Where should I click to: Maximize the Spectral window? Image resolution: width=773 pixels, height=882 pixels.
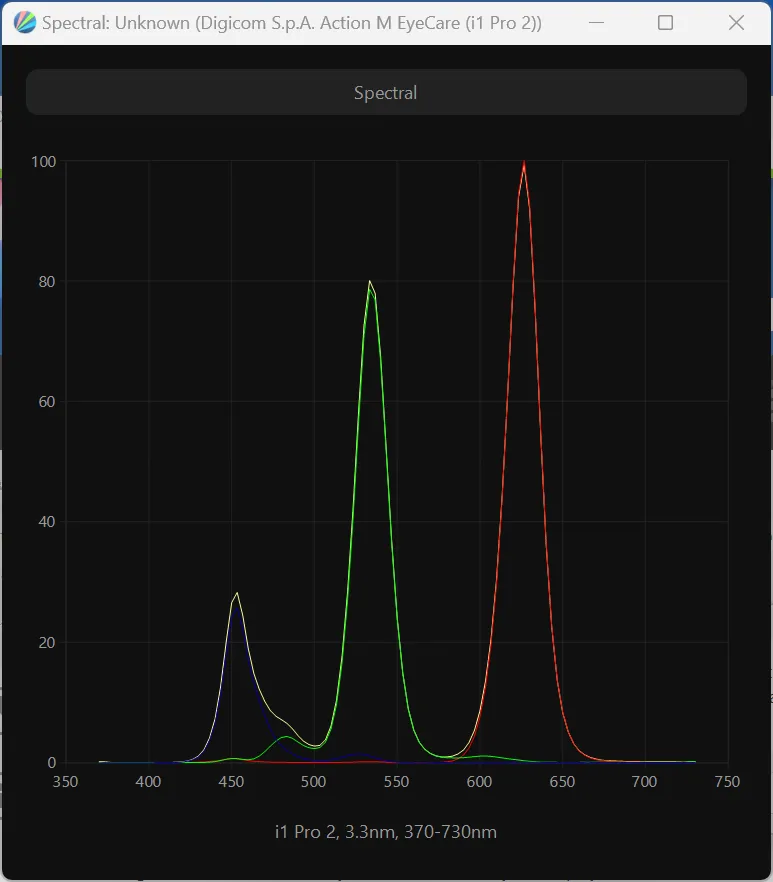click(x=665, y=23)
